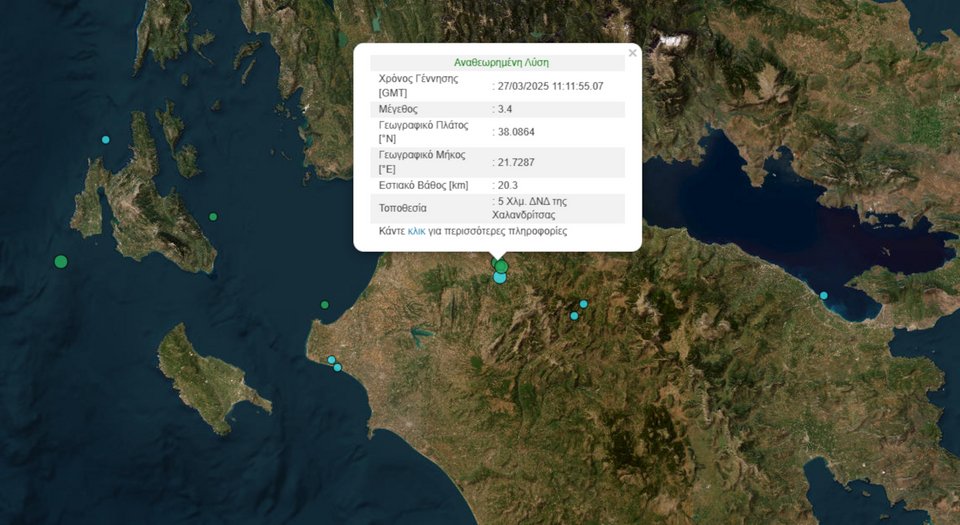Open green marker off northwest Peloponnese coast
Image resolution: width=960 pixels, height=525 pixels.
tap(325, 305)
